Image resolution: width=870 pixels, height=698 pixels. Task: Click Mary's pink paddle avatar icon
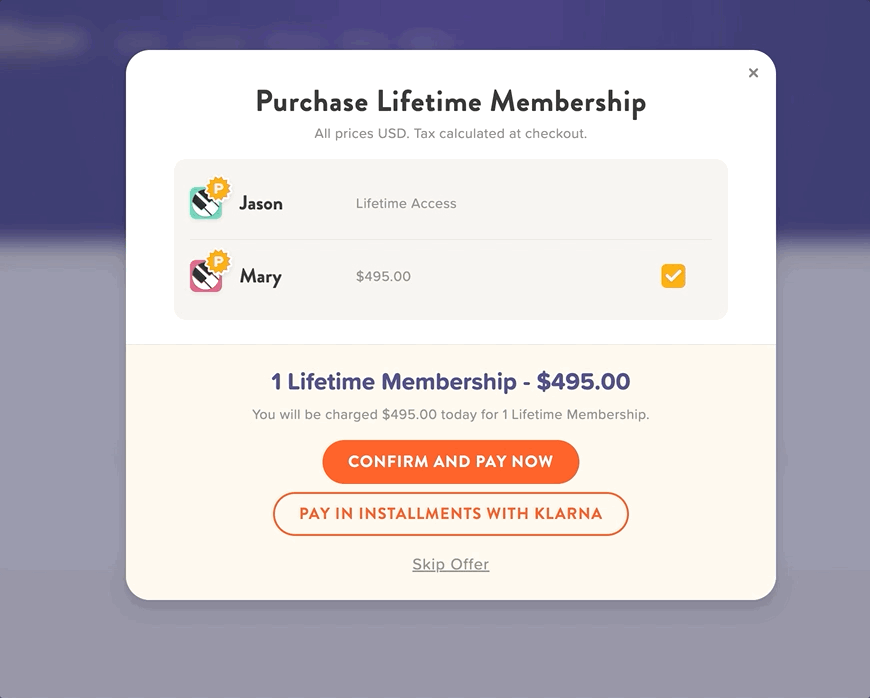pyautogui.click(x=205, y=278)
